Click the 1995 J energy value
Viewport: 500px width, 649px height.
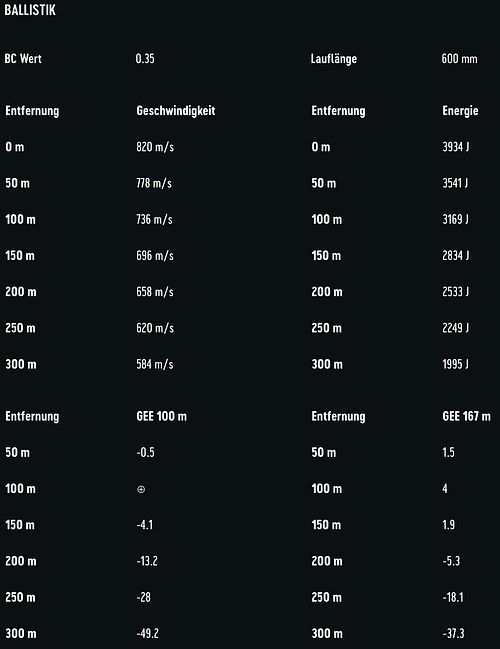point(455,364)
